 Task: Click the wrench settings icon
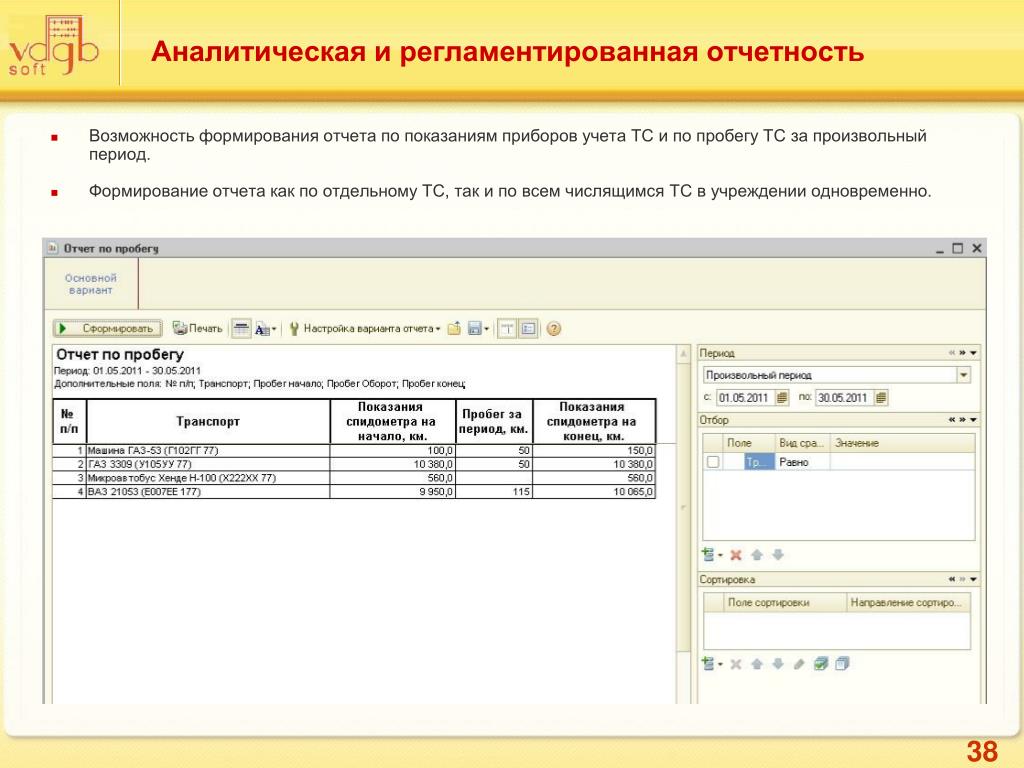[294, 328]
